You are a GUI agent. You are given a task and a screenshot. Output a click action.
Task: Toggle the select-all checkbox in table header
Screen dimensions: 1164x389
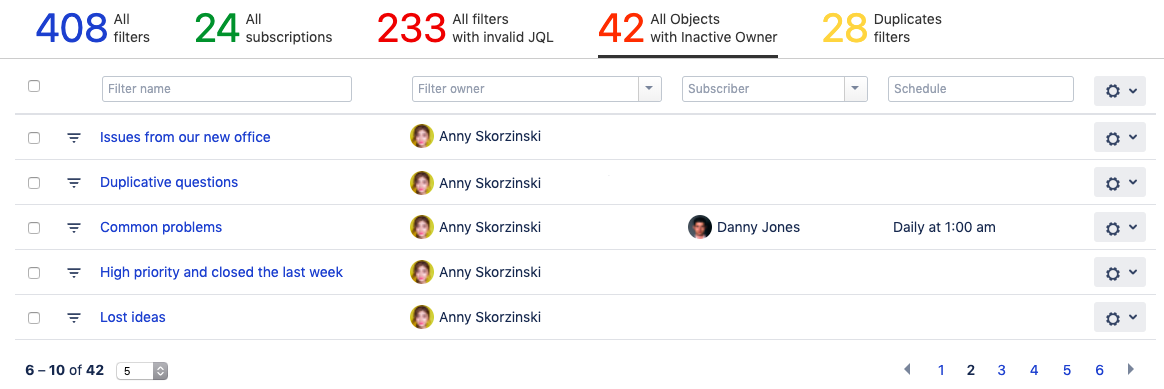tap(33, 86)
